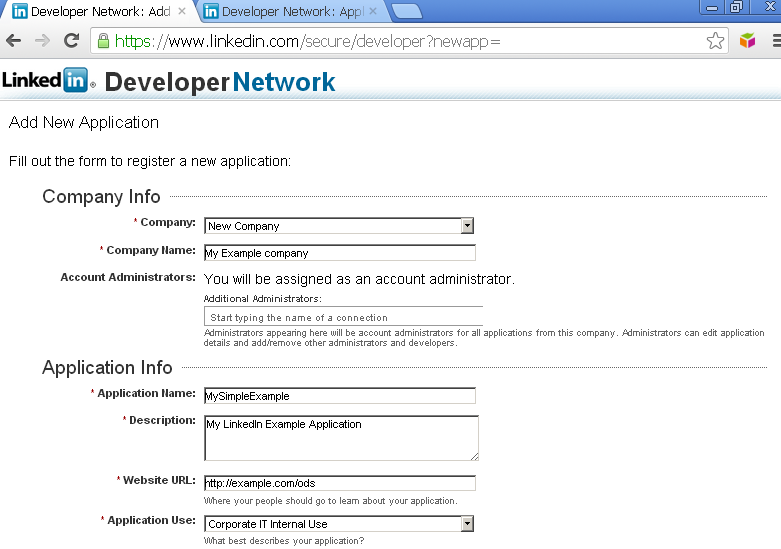Image resolution: width=781 pixels, height=549 pixels.
Task: Click inside the Description text area
Action: tap(340, 437)
